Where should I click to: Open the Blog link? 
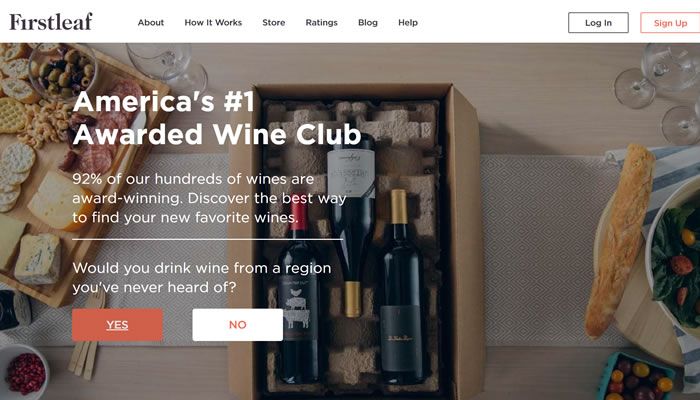[x=368, y=22]
